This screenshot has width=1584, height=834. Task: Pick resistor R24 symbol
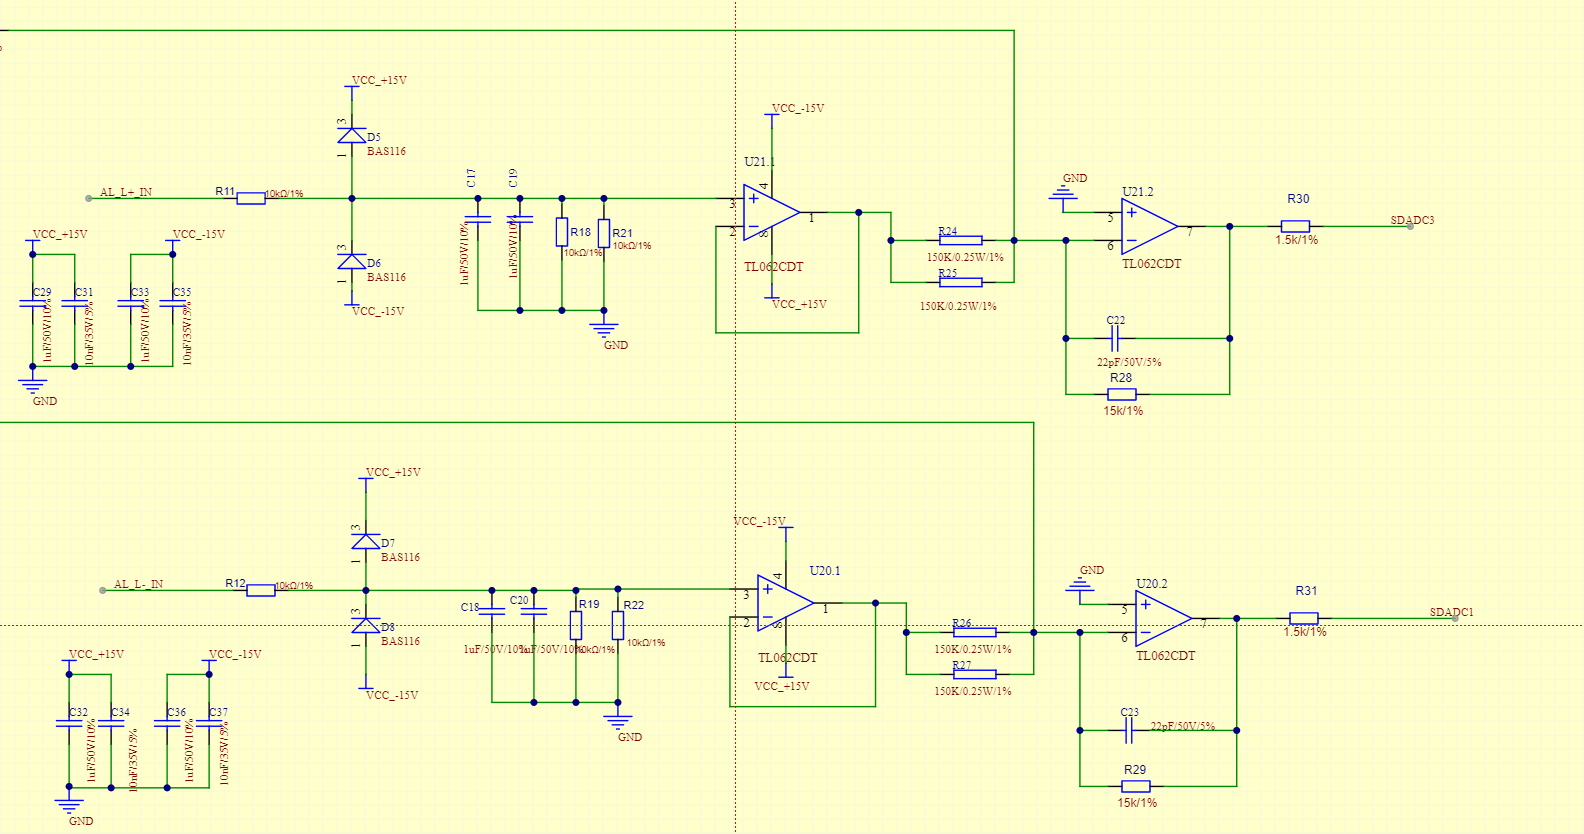click(x=961, y=240)
